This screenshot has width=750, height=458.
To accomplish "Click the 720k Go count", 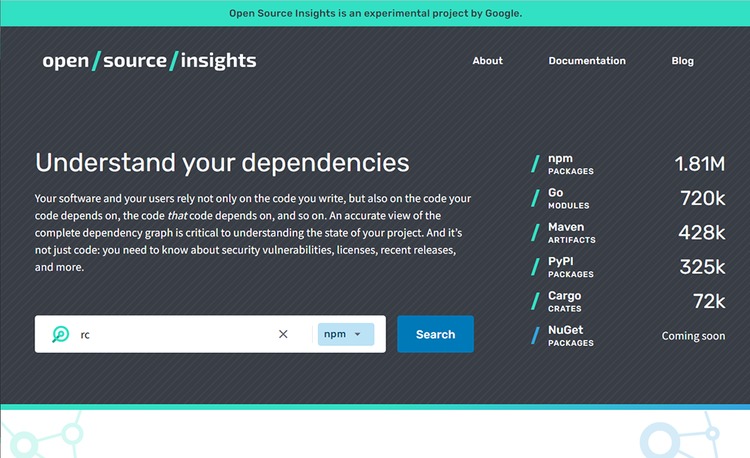I will [x=703, y=198].
